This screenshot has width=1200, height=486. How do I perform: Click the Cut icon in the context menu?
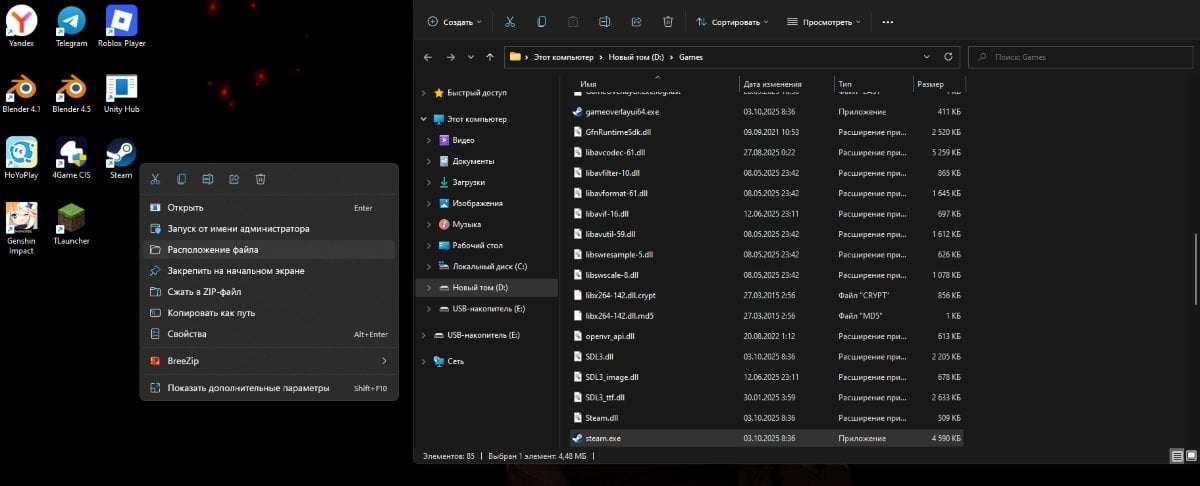155,179
